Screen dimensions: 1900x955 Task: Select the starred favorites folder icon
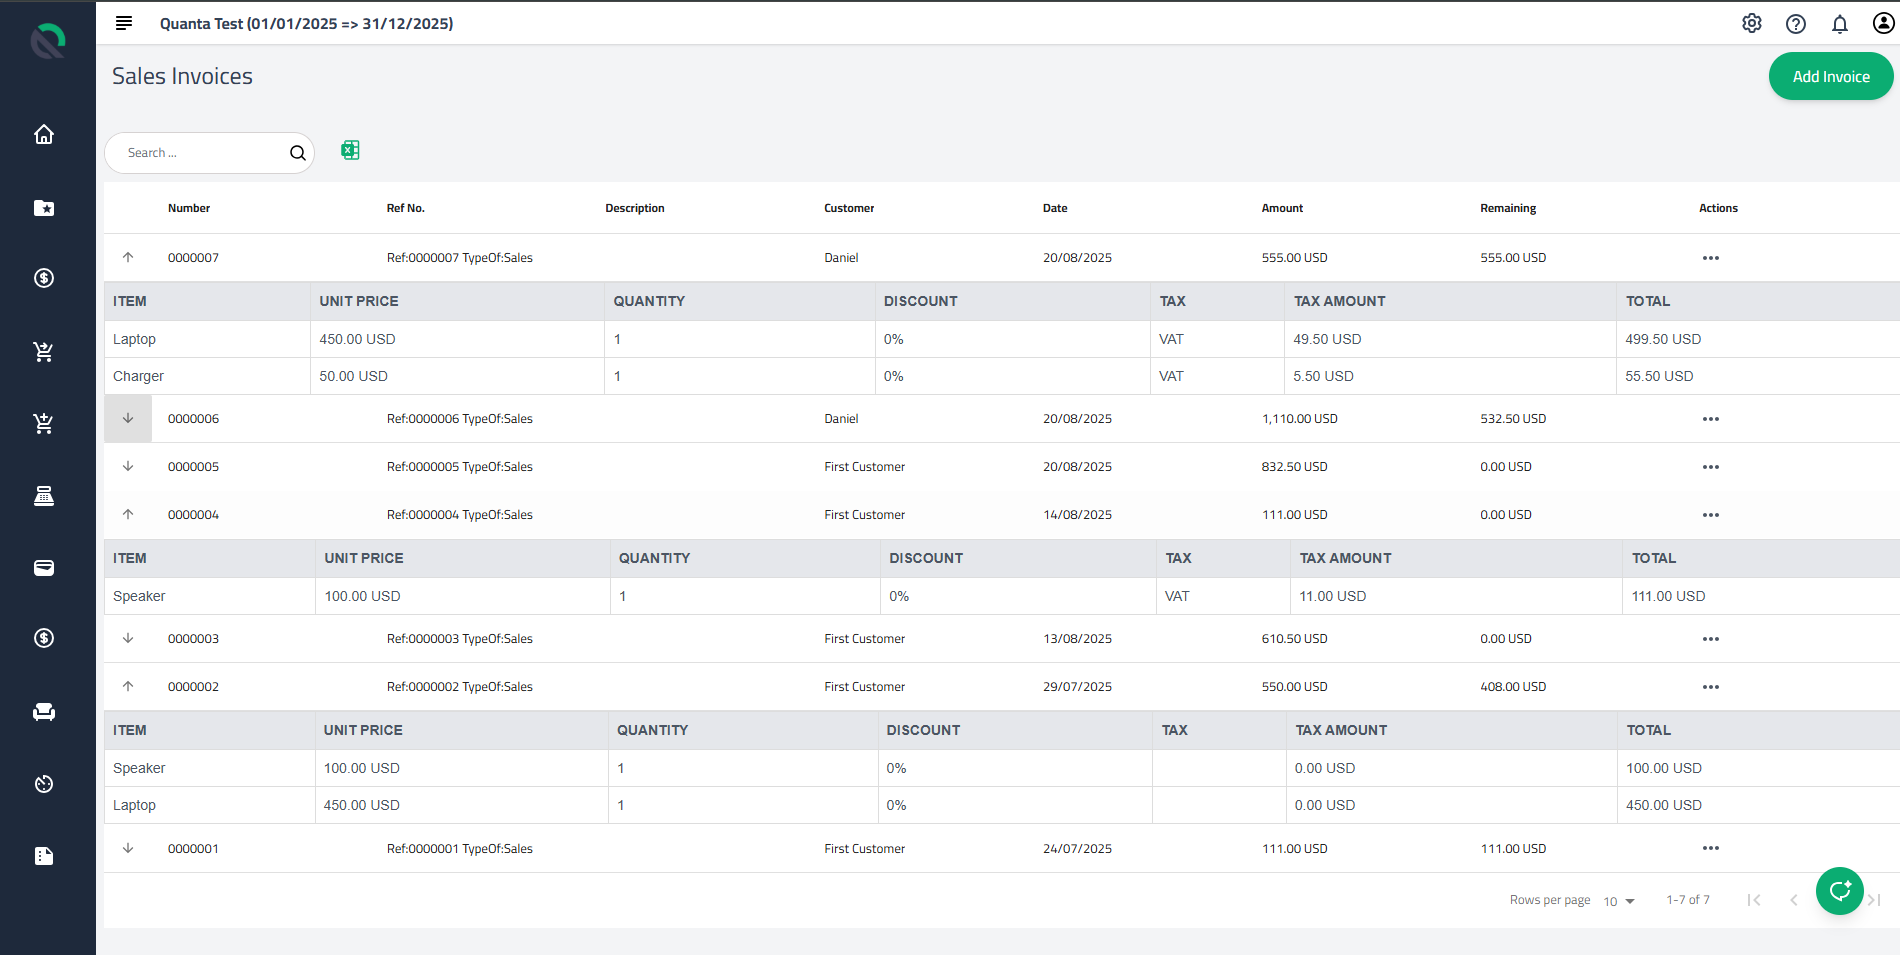pyautogui.click(x=44, y=208)
